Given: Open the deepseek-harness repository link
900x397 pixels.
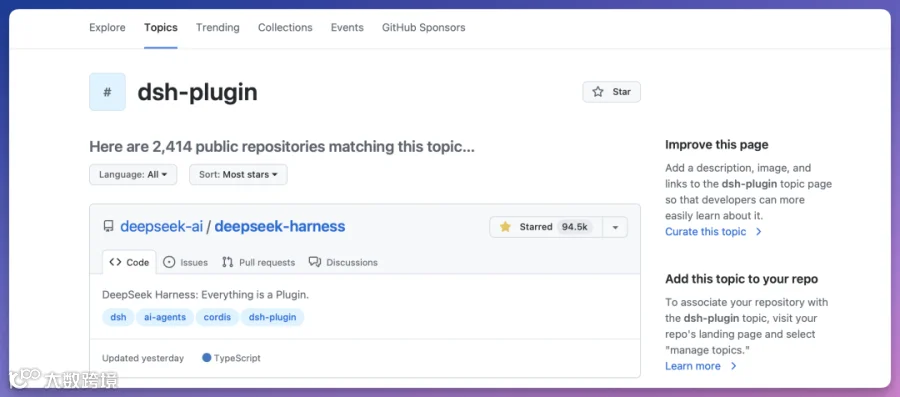Looking at the screenshot, I should coord(280,227).
